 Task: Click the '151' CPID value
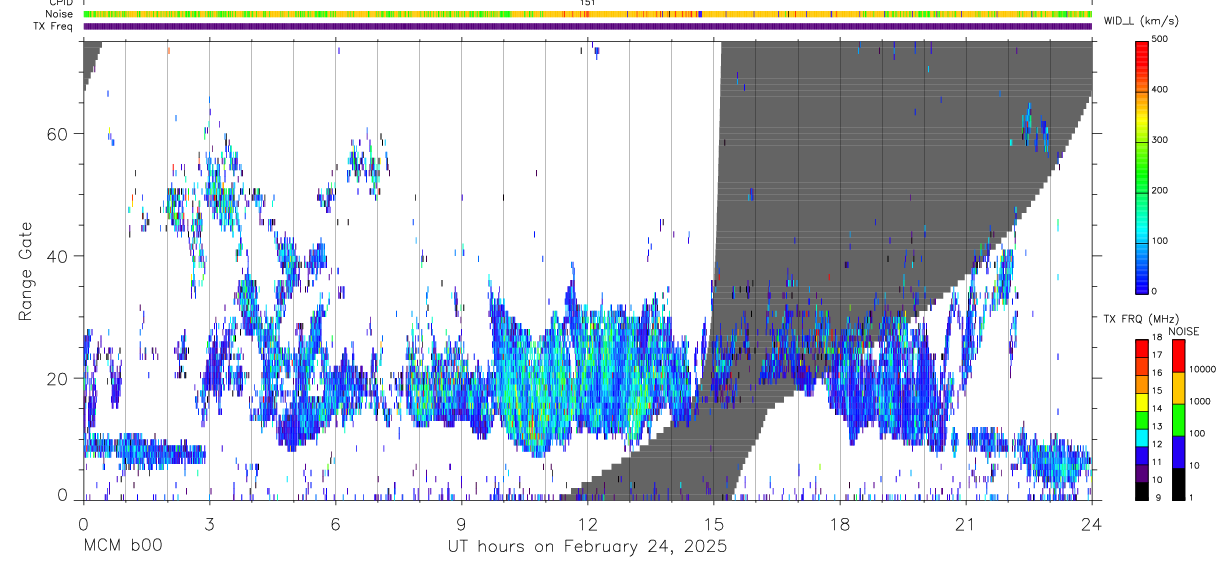[x=588, y=3]
